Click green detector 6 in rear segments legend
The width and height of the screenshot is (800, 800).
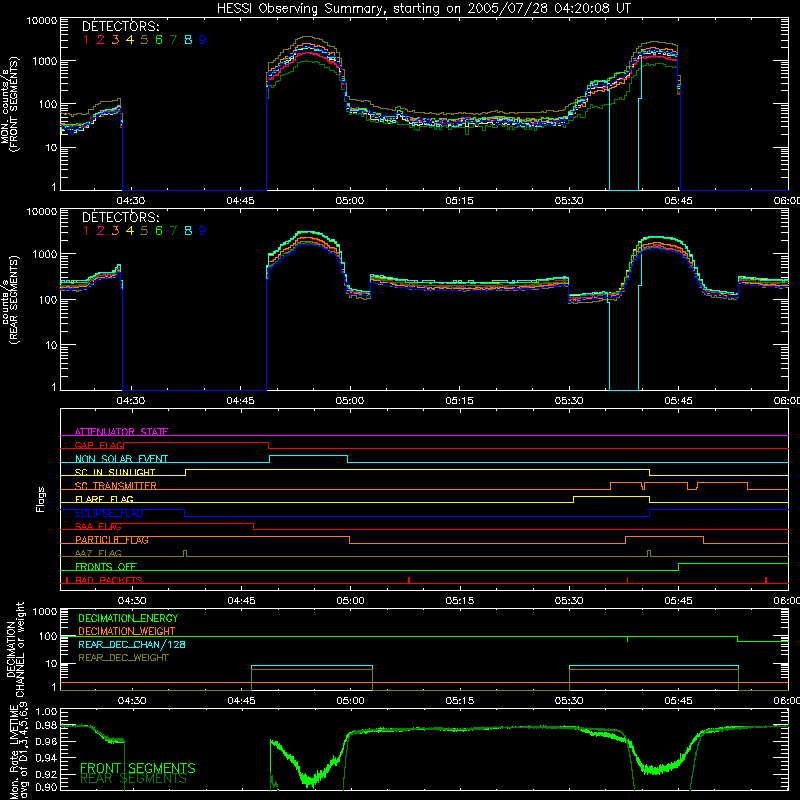[159, 231]
